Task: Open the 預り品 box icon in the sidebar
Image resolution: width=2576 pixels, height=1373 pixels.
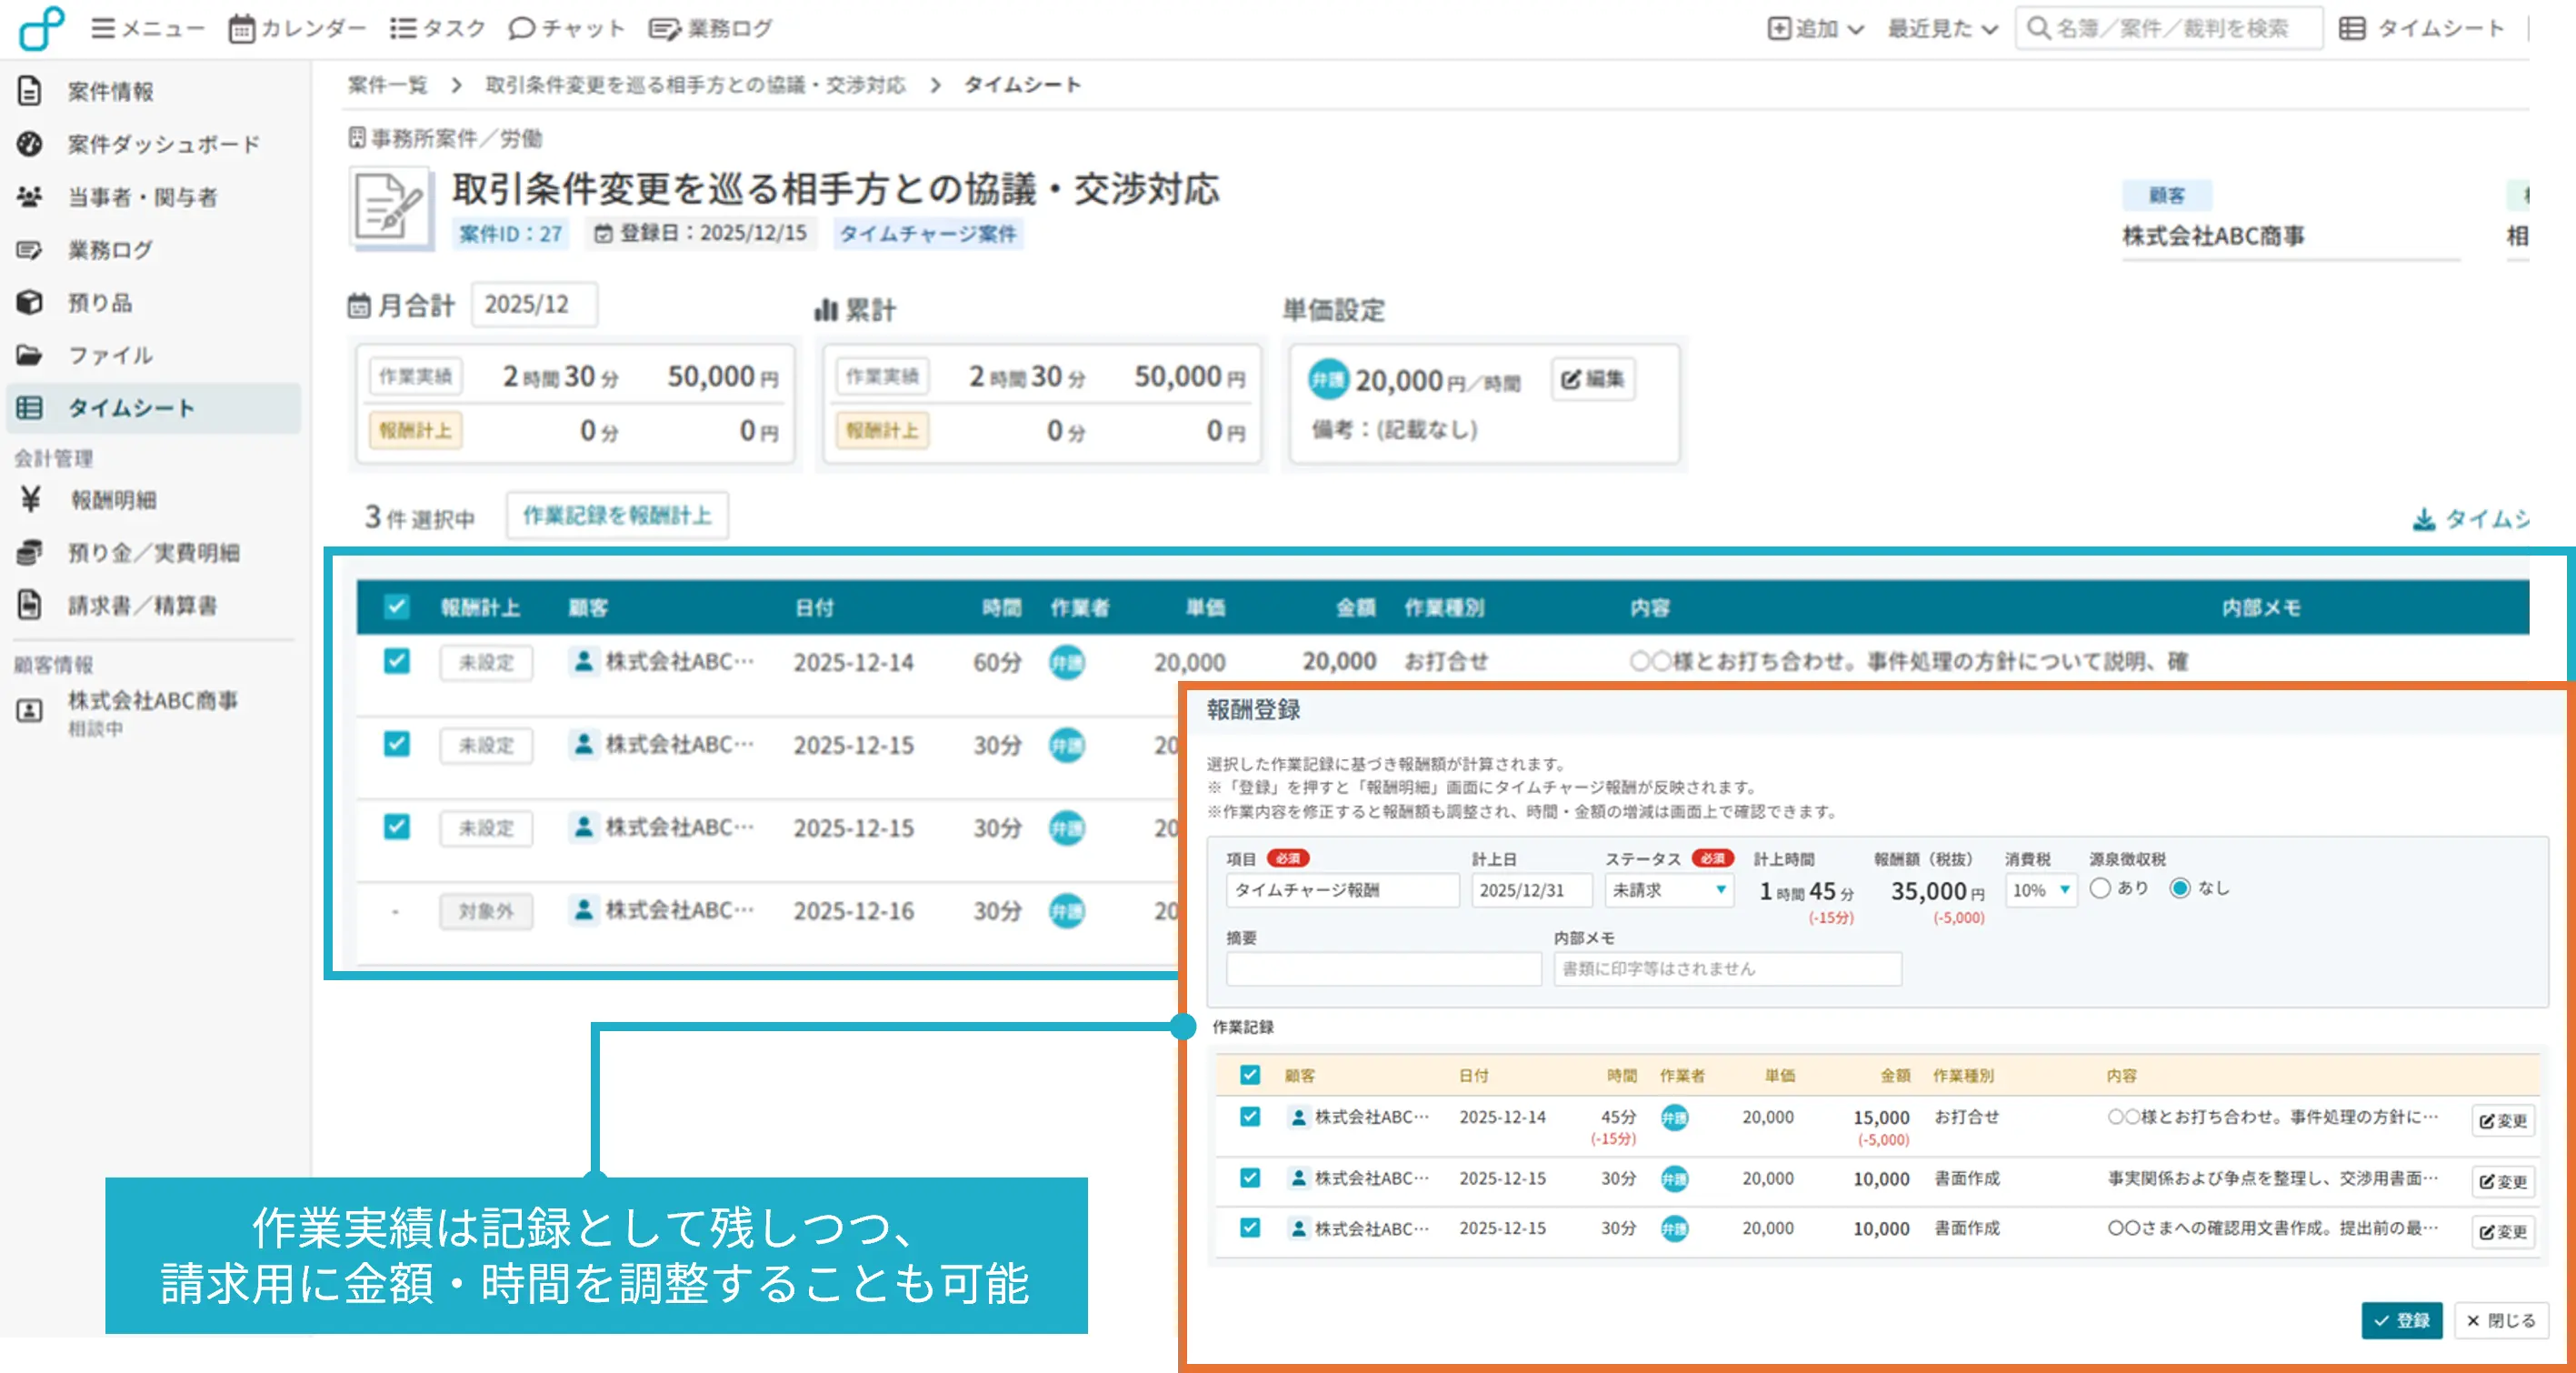Action: click(x=30, y=302)
